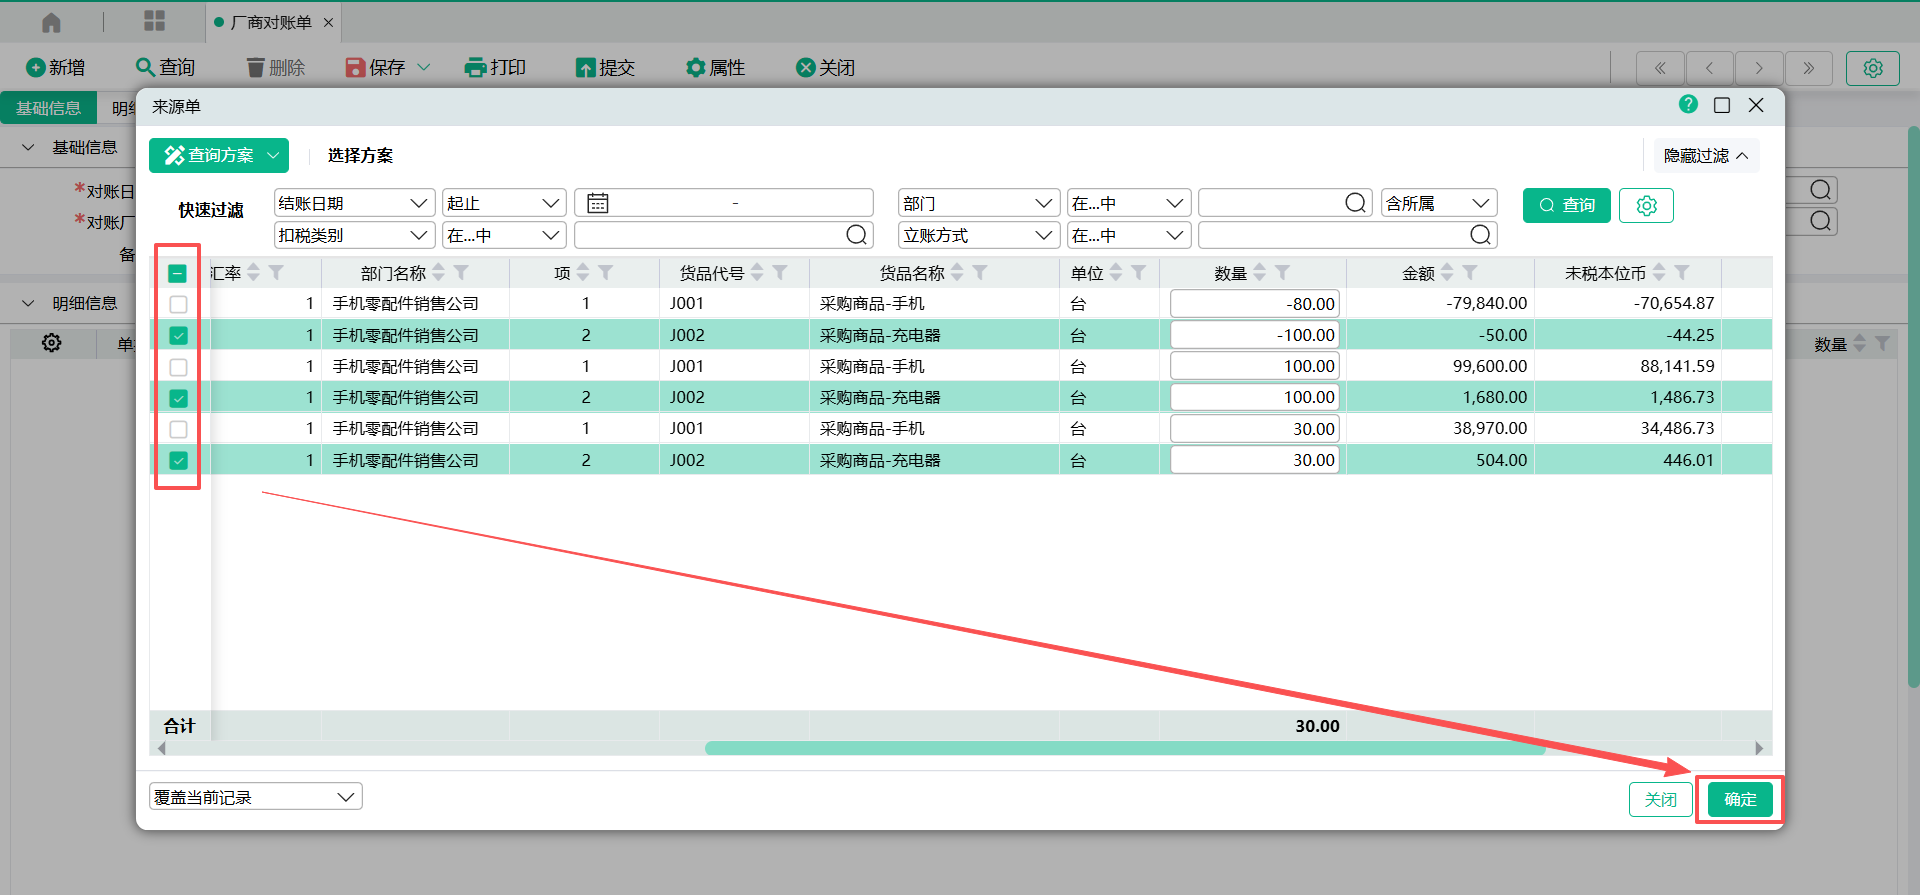Switch to the 基础信息 tab
1920x895 pixels.
pos(48,108)
